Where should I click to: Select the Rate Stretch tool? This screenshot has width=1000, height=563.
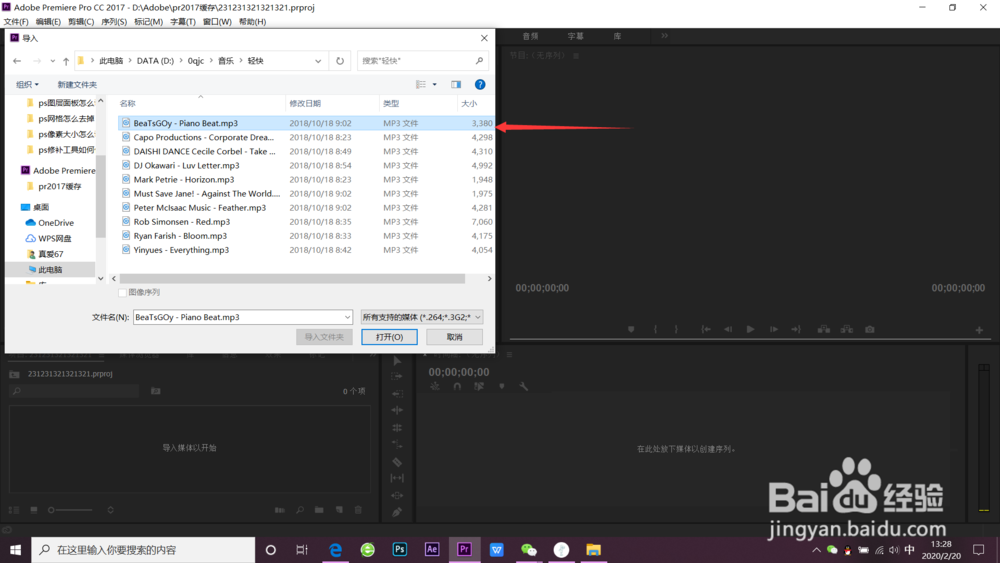click(x=397, y=427)
